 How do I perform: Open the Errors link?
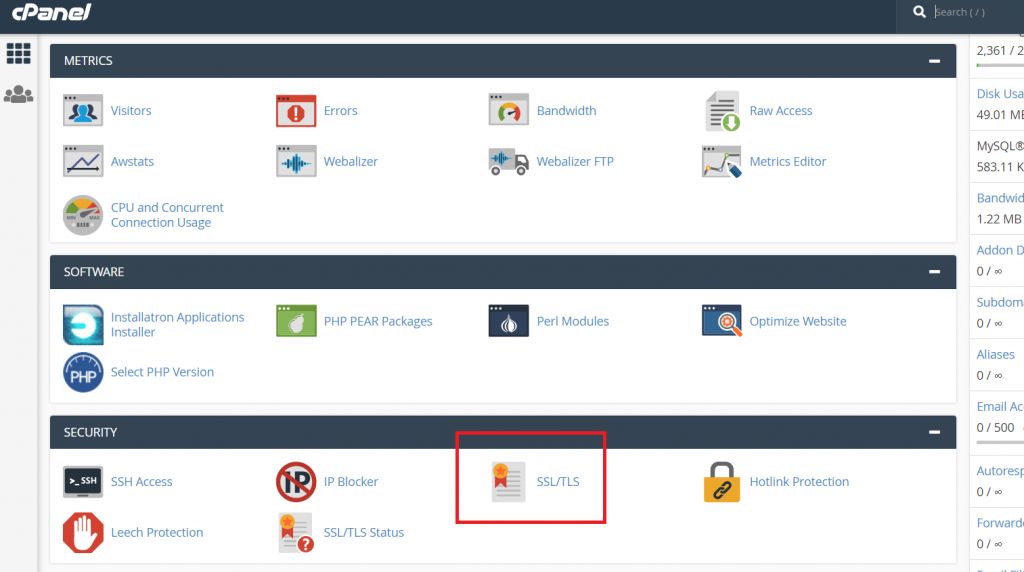tap(341, 110)
